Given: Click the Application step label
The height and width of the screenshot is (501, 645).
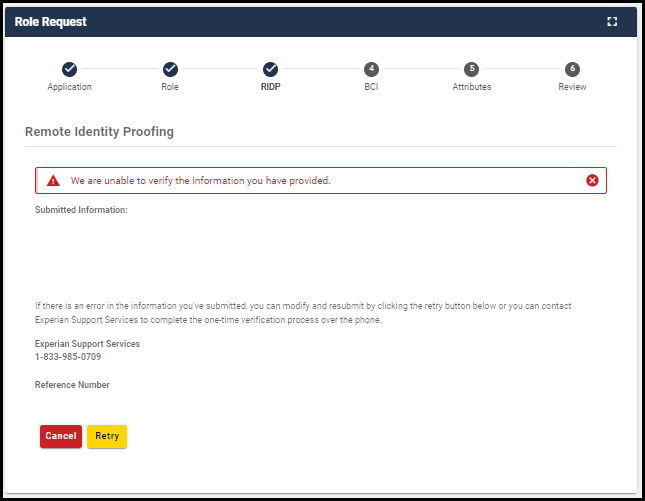Looking at the screenshot, I should tap(69, 87).
